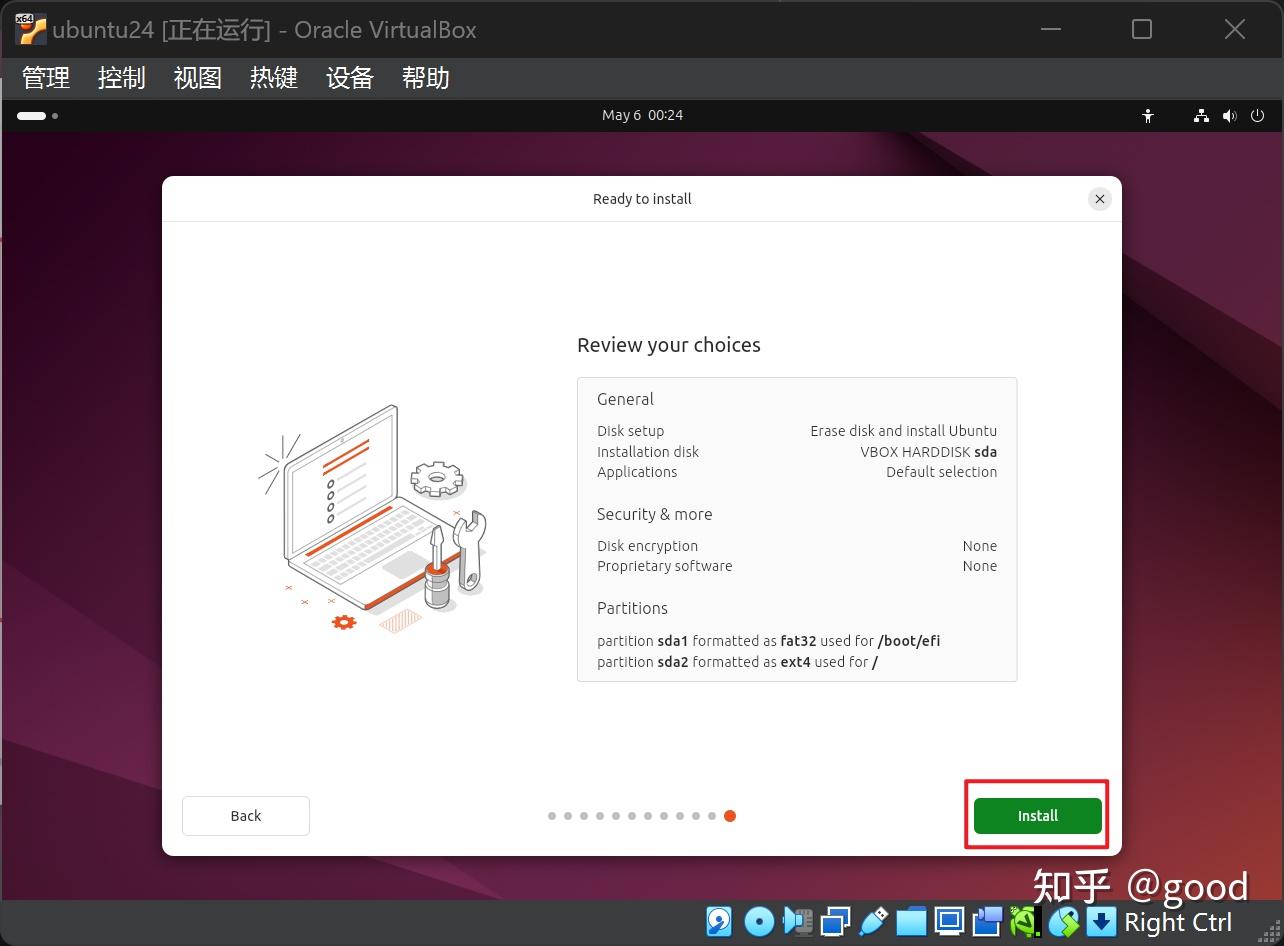Open the 视图 menu in VirtualBox menu bar
This screenshot has height=946, width=1284.
[x=197, y=78]
